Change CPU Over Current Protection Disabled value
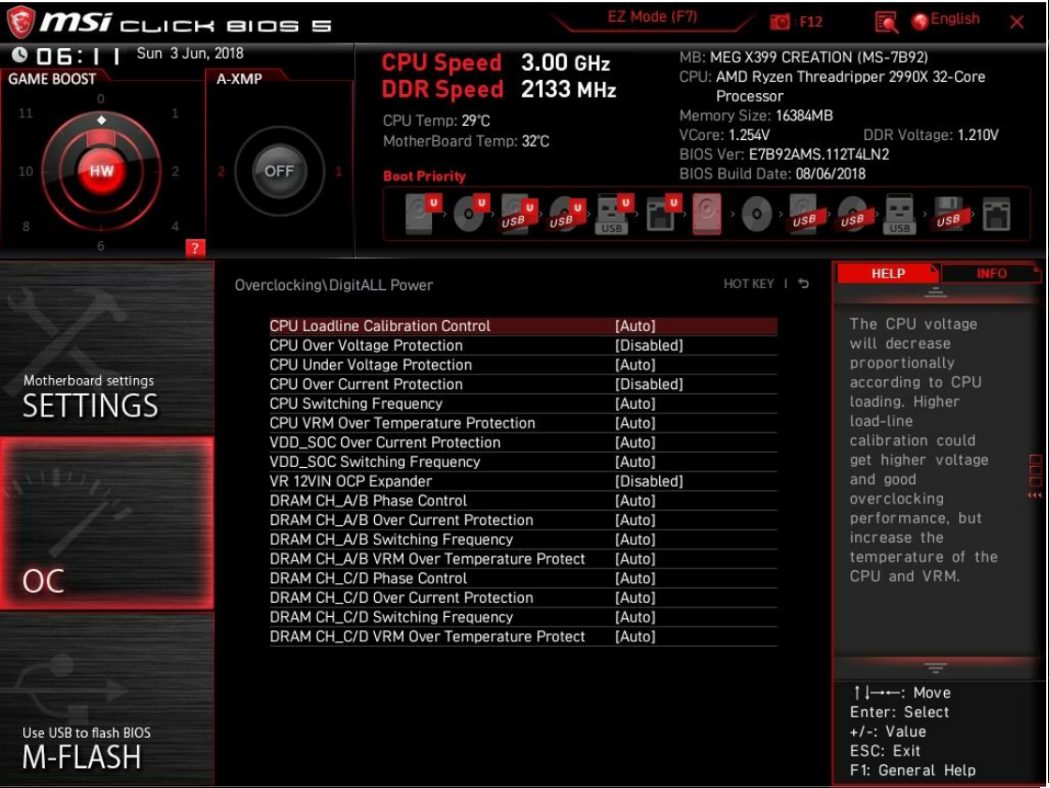This screenshot has height=788, width=1050. click(649, 384)
